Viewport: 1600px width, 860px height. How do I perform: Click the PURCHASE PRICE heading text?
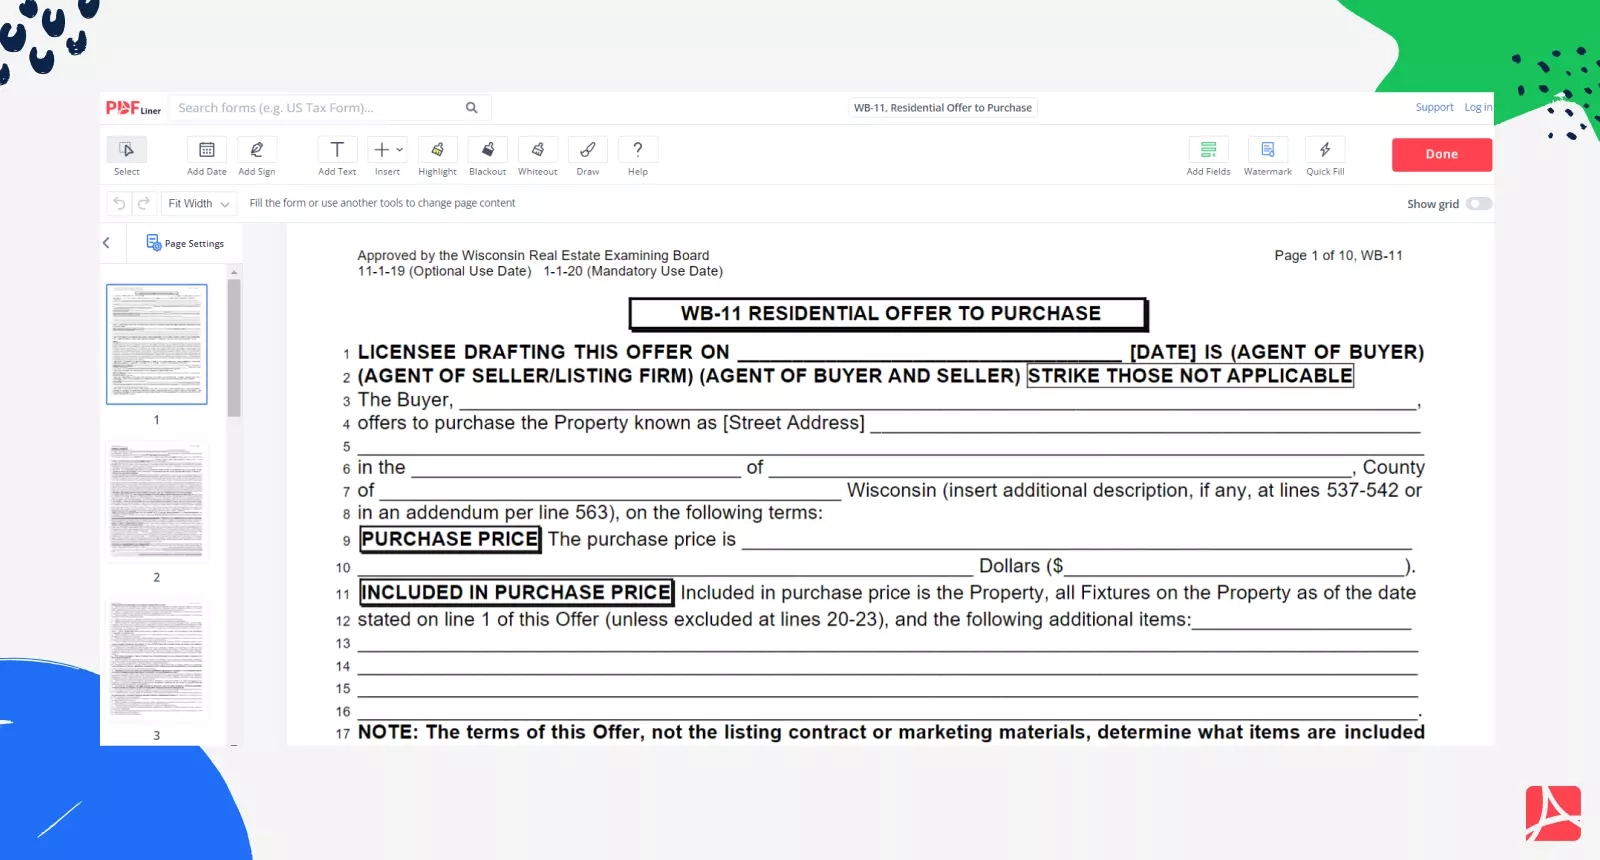click(450, 539)
